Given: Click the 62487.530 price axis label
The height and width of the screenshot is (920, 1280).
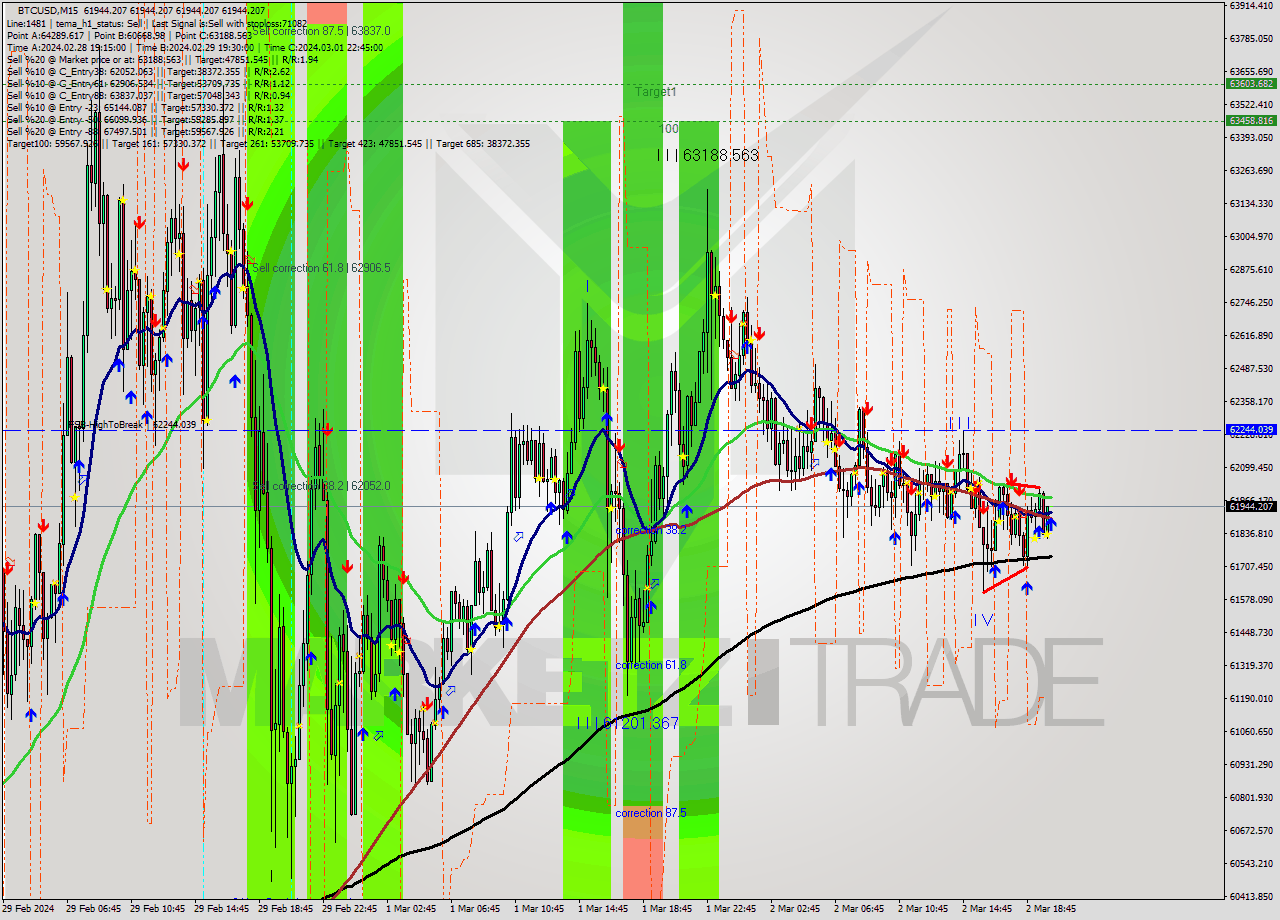Looking at the screenshot, I should [x=1250, y=369].
